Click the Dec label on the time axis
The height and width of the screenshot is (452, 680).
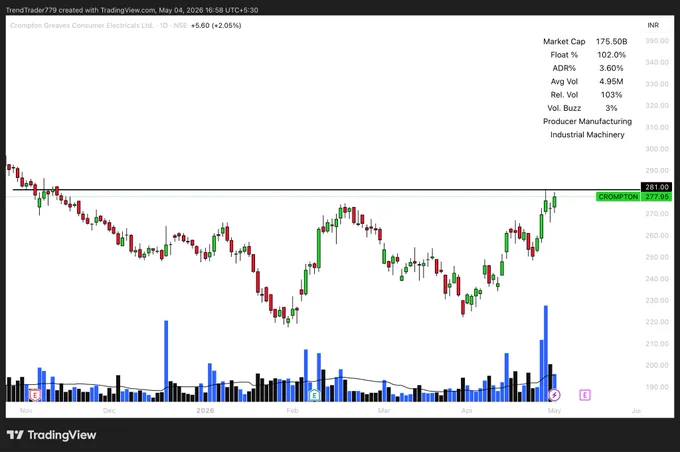109,410
